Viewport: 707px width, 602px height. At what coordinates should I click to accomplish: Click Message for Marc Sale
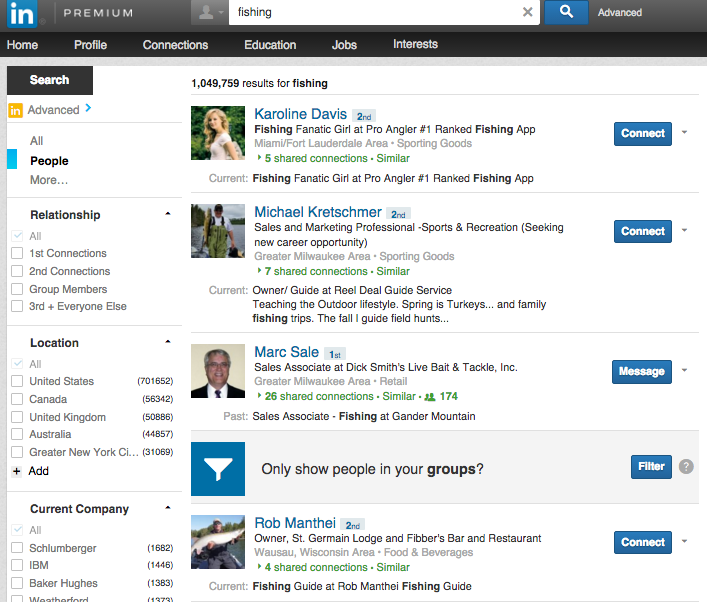(642, 372)
